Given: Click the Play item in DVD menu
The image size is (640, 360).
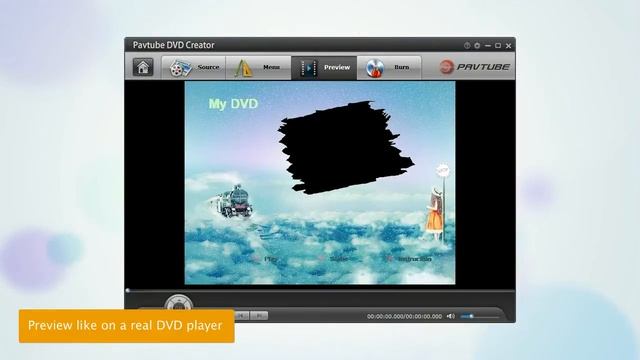Looking at the screenshot, I should pyautogui.click(x=270, y=259).
